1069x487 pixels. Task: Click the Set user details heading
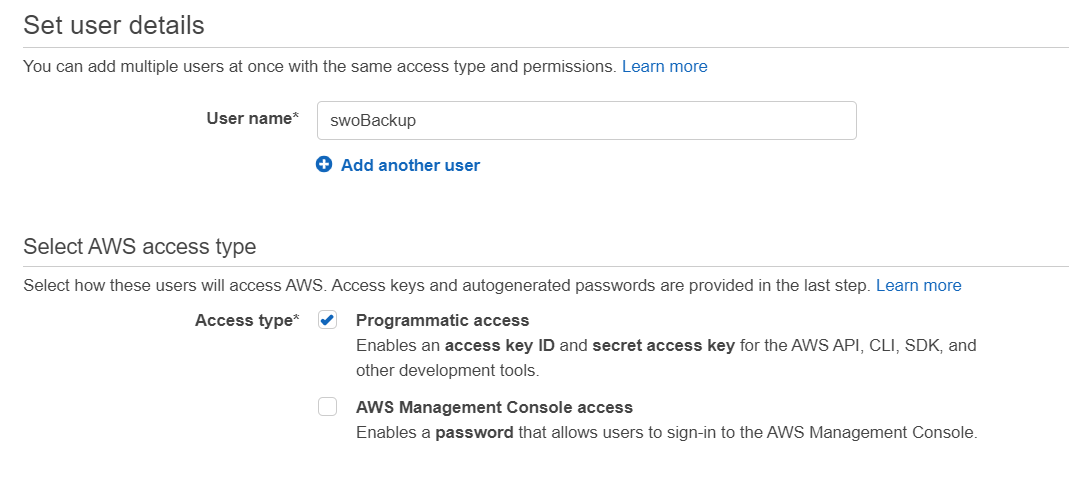pos(114,25)
